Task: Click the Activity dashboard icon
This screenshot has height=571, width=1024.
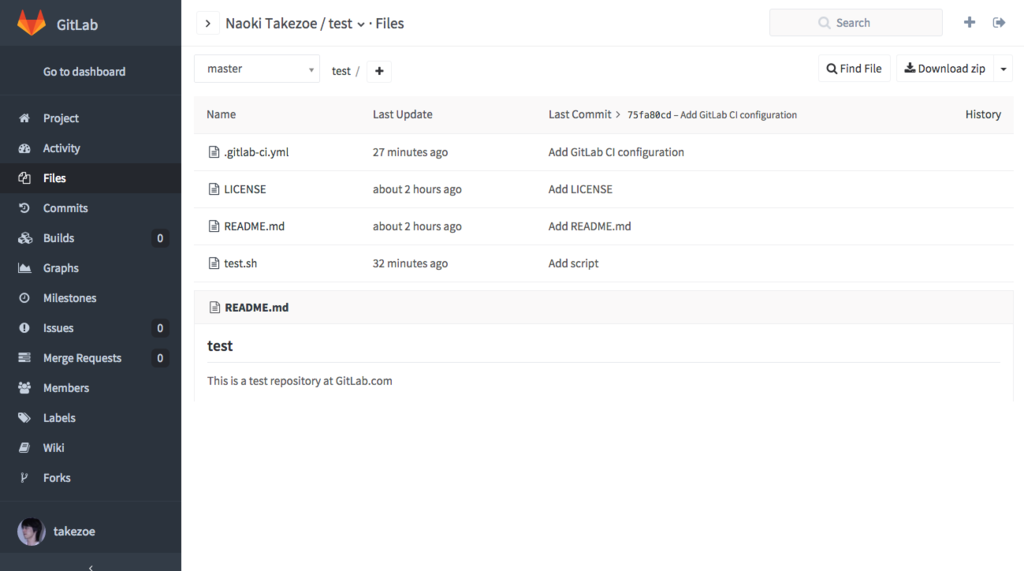Action: [24, 148]
